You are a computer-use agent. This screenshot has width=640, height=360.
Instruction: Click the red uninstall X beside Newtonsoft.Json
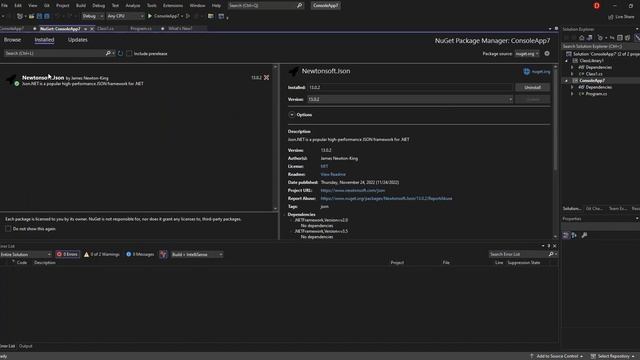267,78
